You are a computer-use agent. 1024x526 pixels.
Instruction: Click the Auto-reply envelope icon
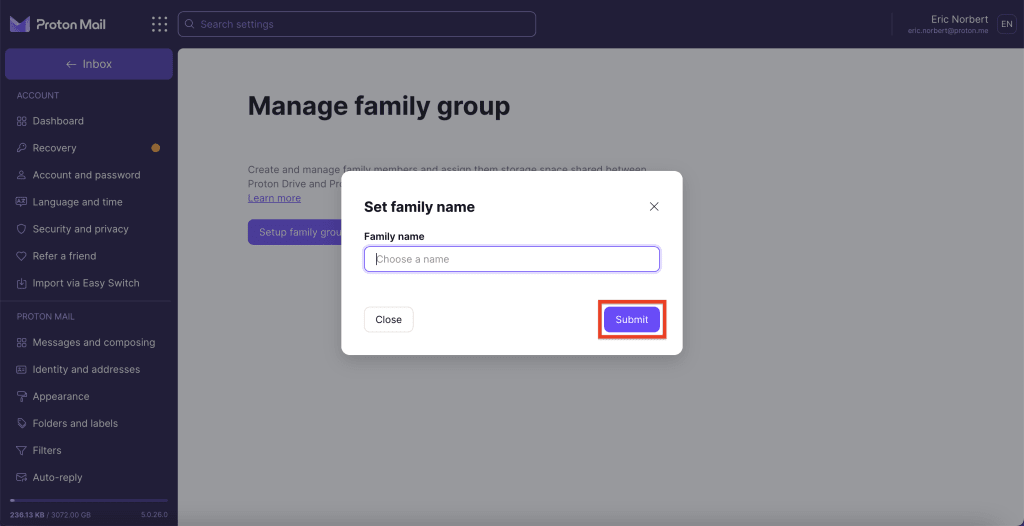tap(22, 478)
